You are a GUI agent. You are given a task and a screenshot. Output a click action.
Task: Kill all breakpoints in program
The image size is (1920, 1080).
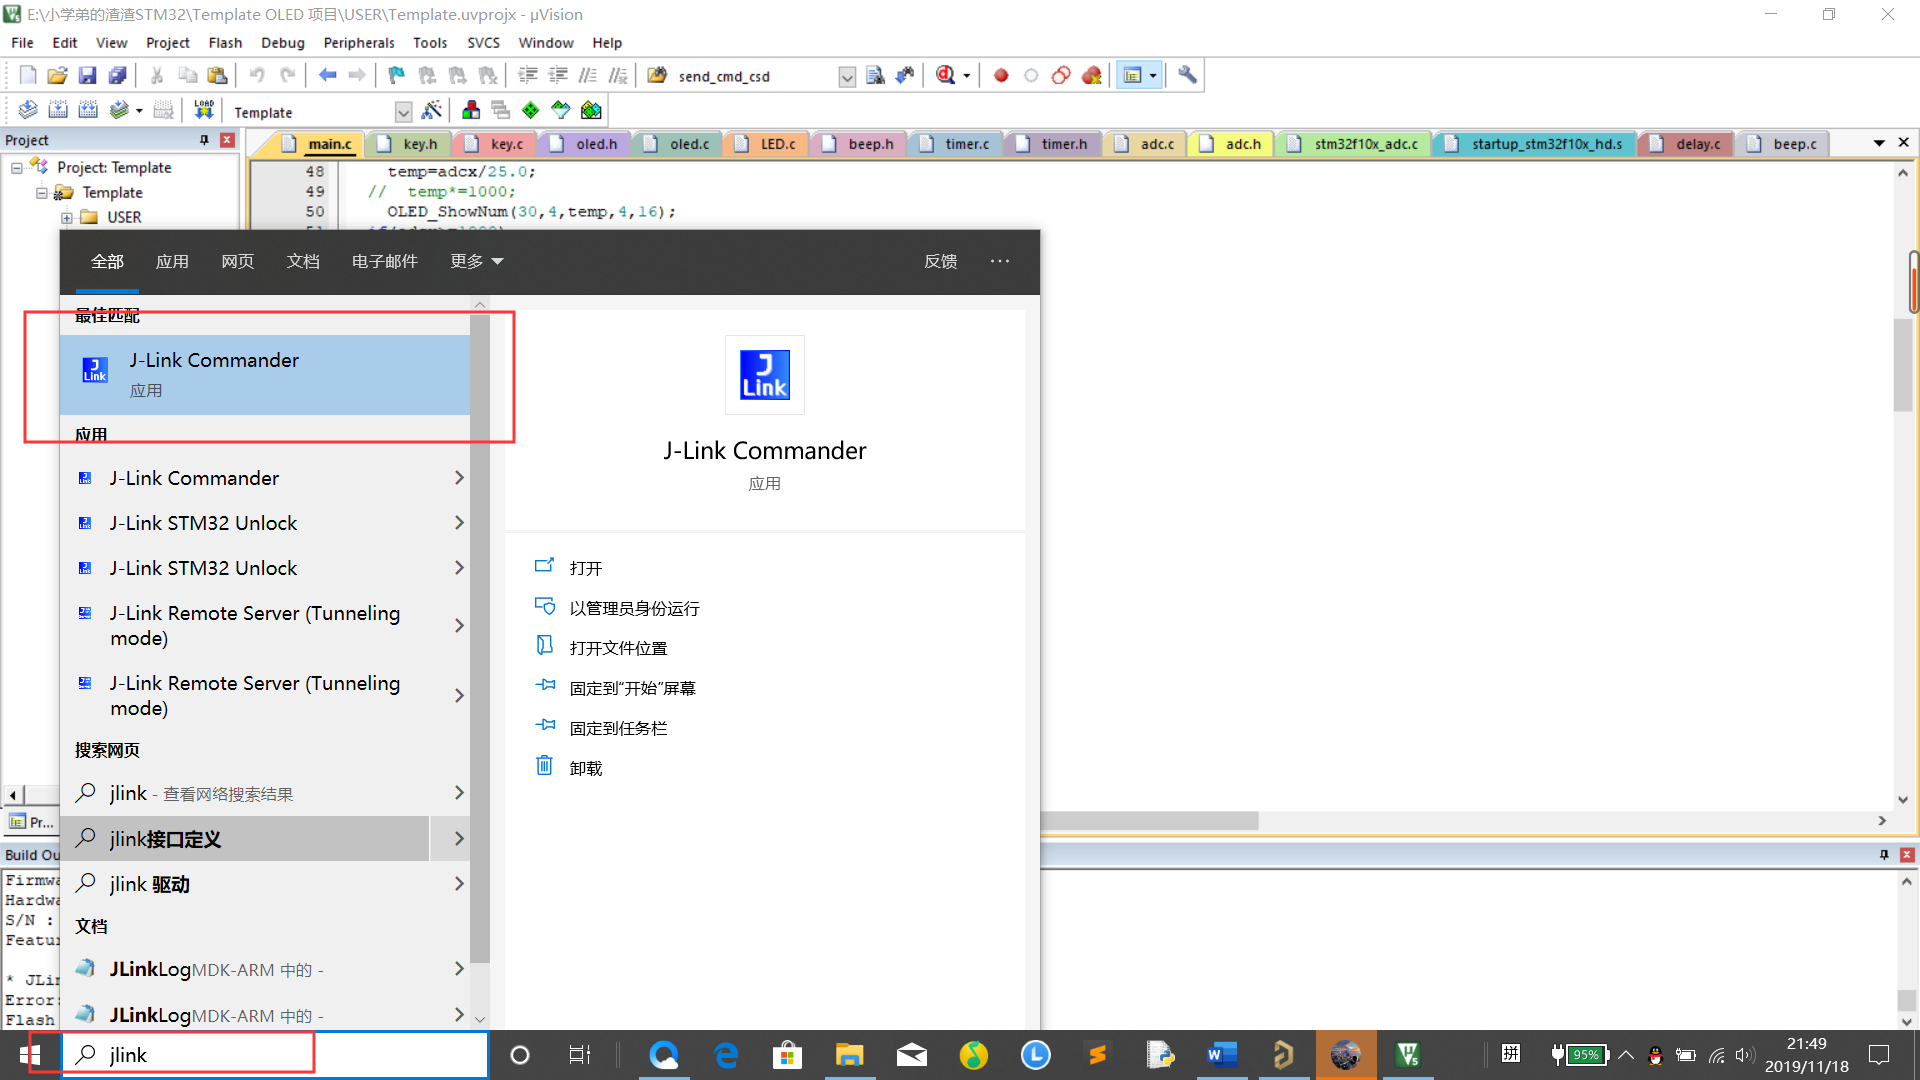pyautogui.click(x=1092, y=75)
